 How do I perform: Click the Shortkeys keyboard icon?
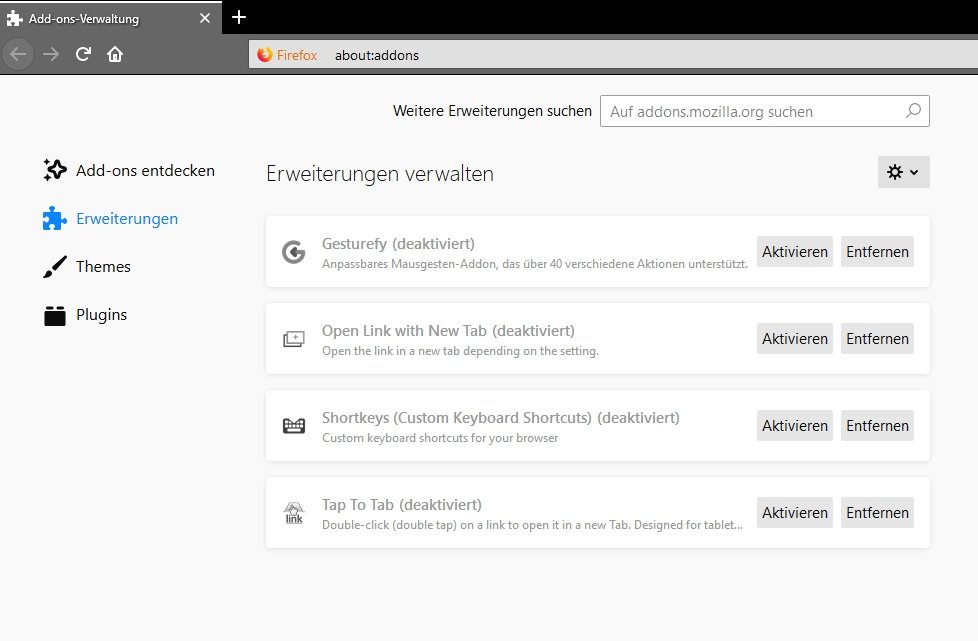(294, 426)
